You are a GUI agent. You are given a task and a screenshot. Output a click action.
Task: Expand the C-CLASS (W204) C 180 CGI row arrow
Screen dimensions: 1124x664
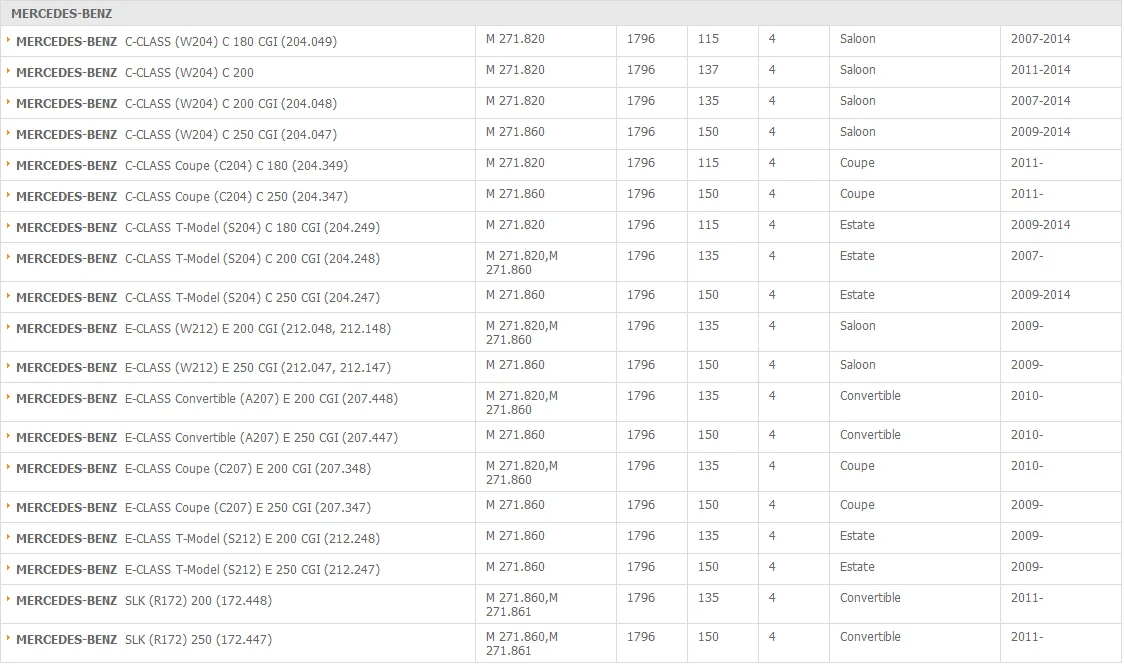click(8, 40)
